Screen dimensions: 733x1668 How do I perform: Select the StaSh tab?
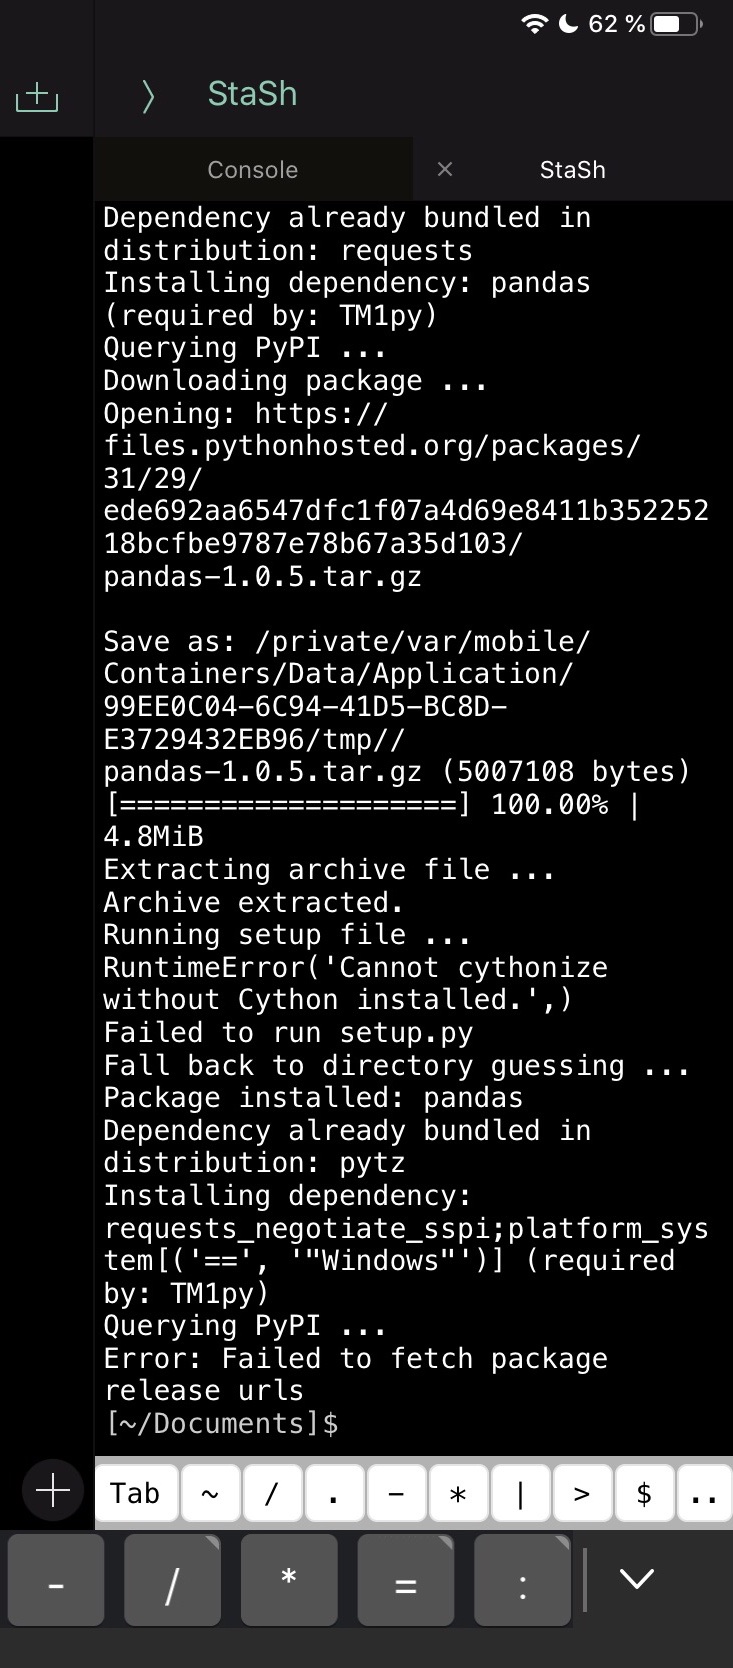(572, 170)
